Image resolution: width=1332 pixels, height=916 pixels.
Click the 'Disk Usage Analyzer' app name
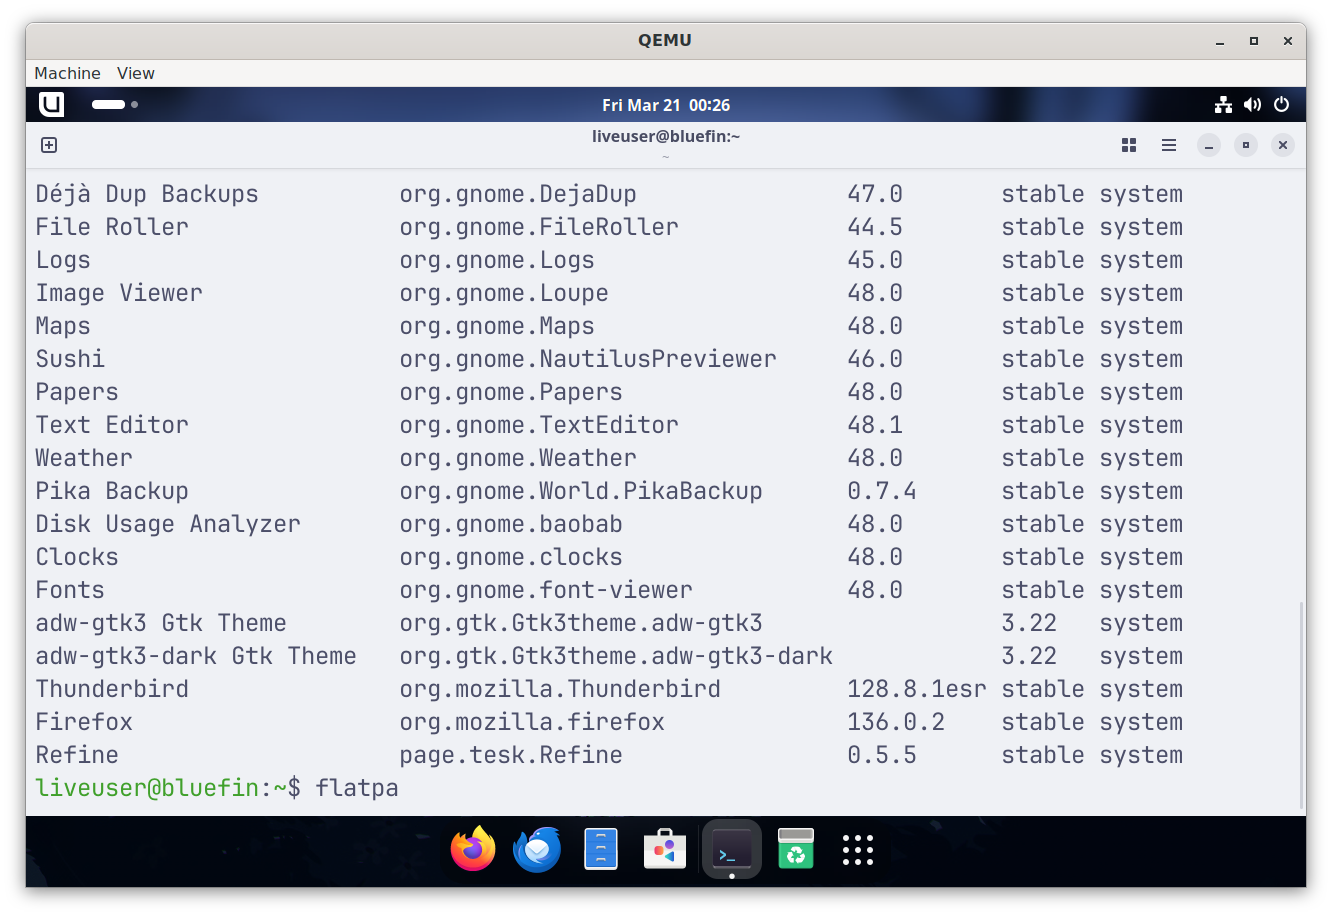[168, 524]
